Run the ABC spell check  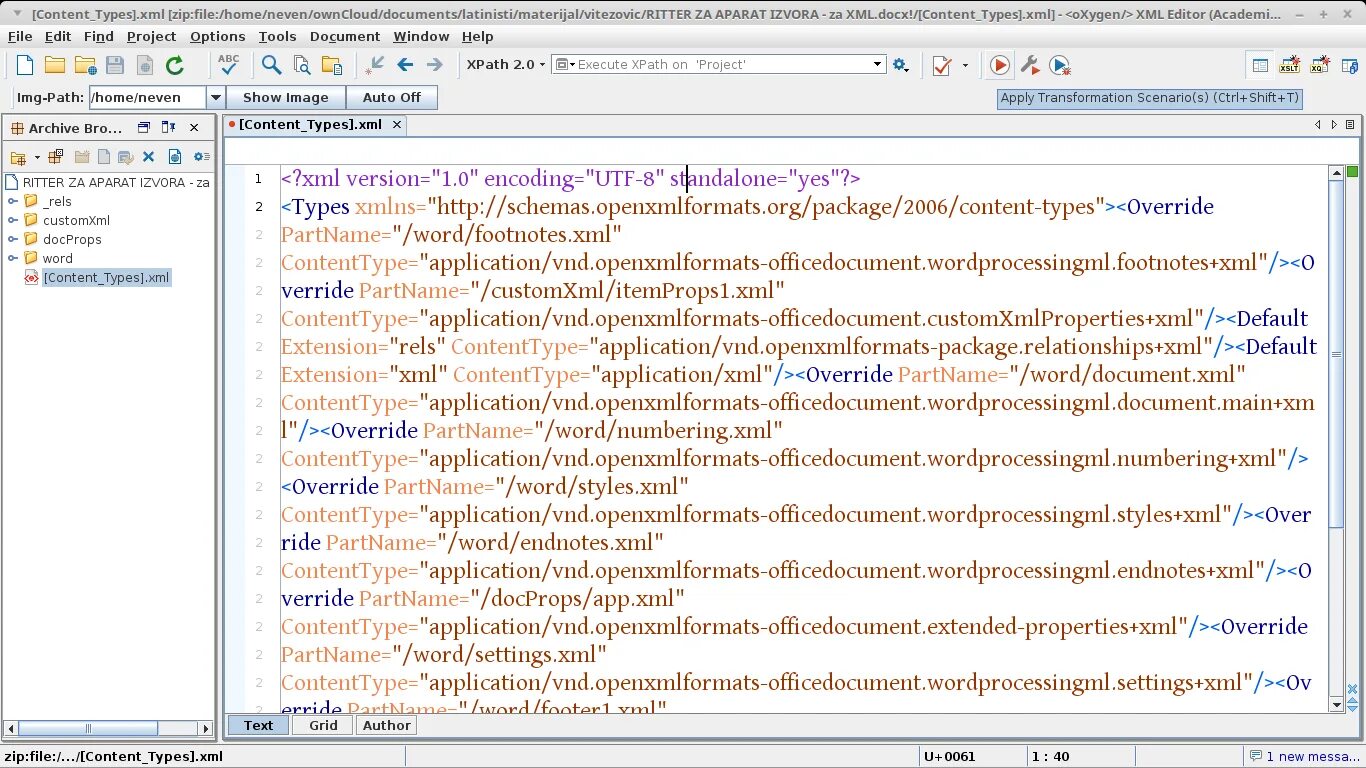(229, 65)
